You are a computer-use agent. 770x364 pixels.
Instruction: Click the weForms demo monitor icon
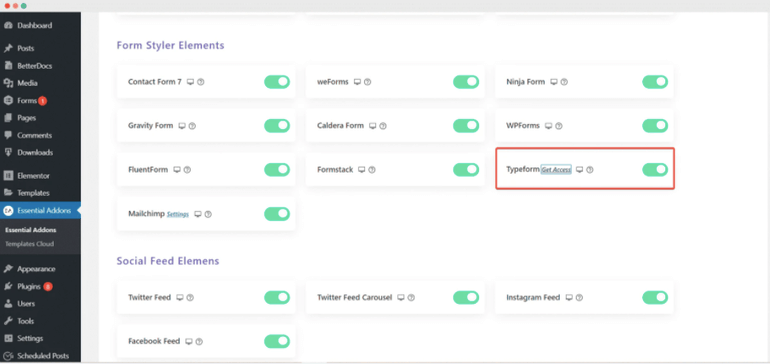pyautogui.click(x=358, y=82)
